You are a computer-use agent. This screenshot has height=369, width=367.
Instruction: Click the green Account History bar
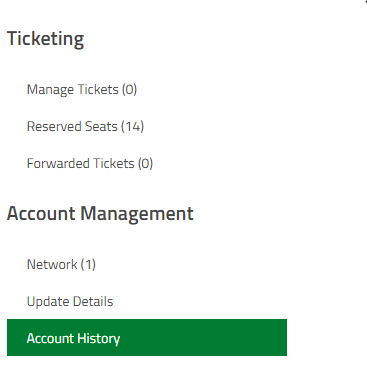(x=147, y=338)
